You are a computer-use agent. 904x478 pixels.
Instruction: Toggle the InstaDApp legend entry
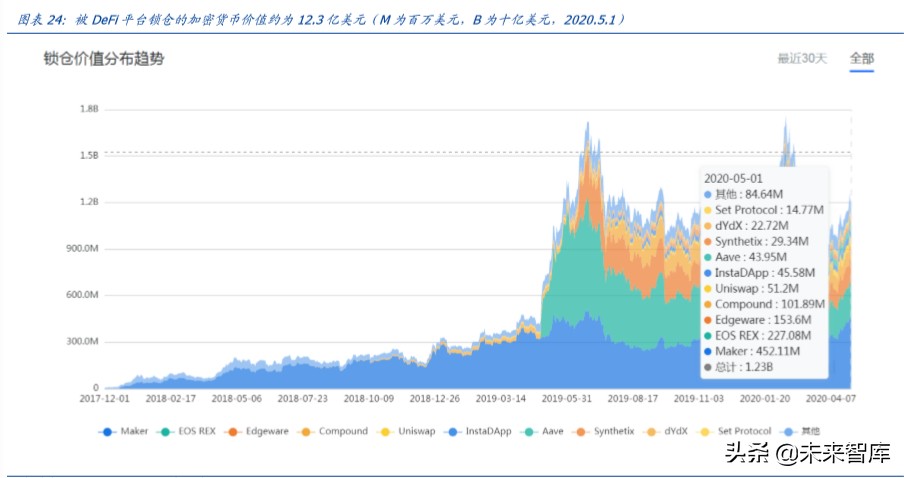tap(477, 431)
